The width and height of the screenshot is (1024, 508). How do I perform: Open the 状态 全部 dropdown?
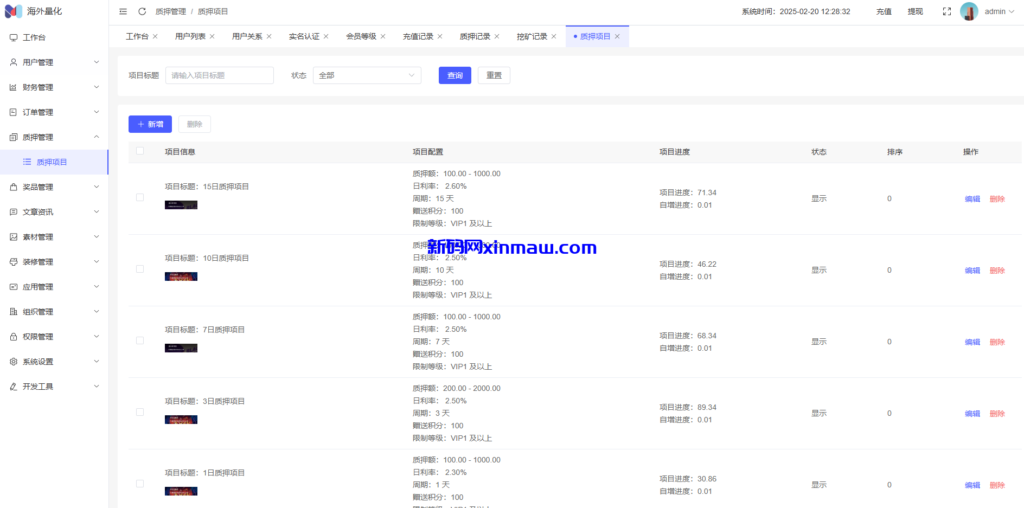[x=367, y=76]
